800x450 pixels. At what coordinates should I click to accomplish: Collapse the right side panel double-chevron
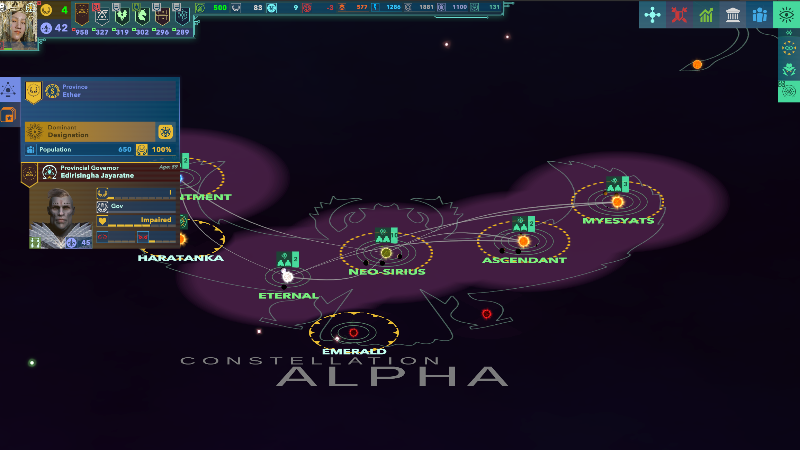pos(789,33)
